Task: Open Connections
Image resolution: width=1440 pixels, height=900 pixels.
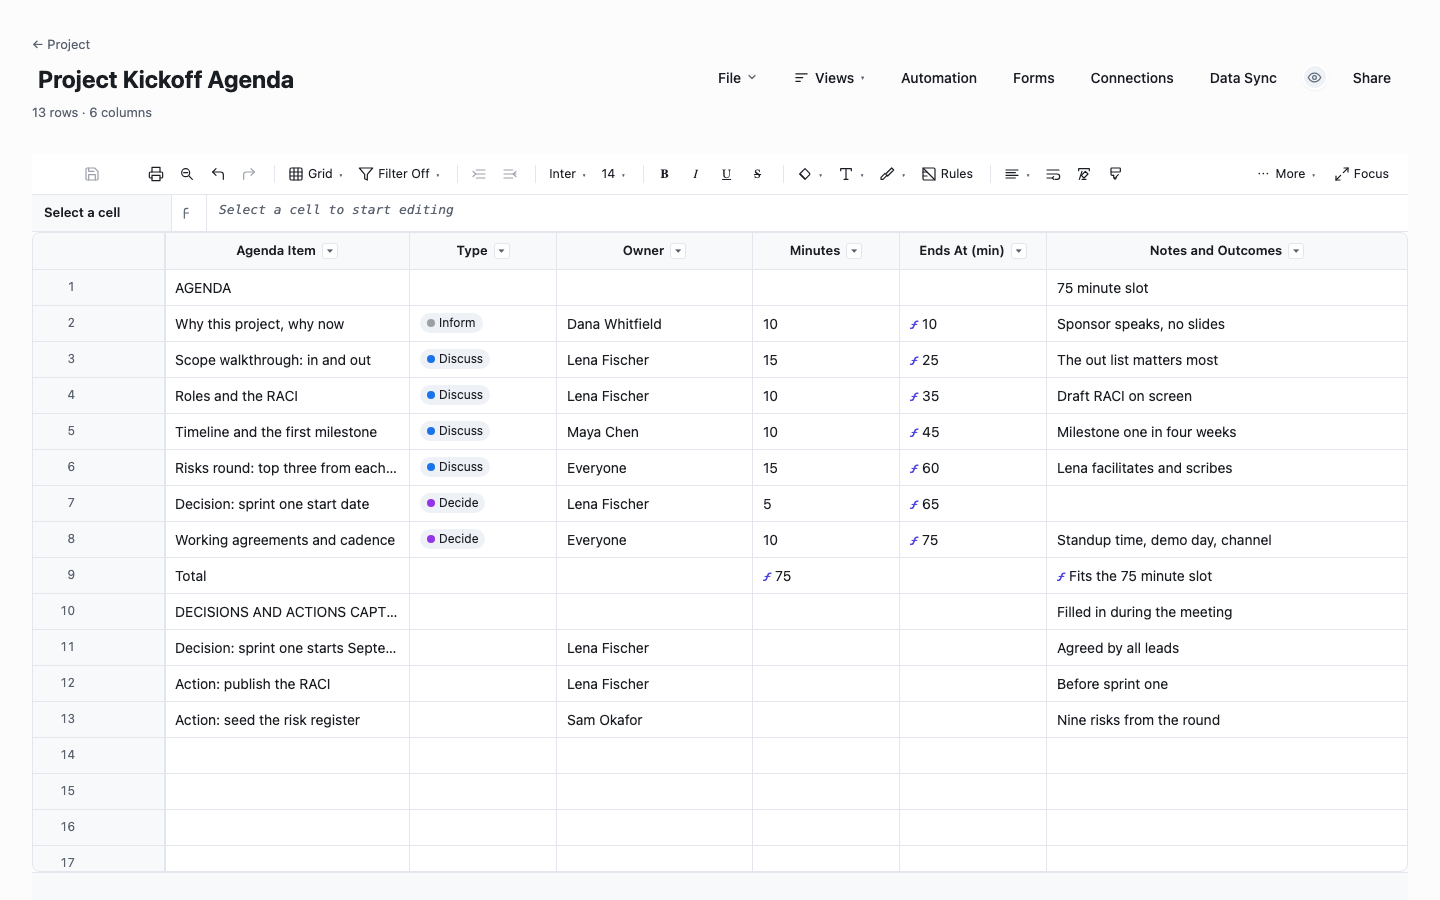Action: click(x=1132, y=78)
